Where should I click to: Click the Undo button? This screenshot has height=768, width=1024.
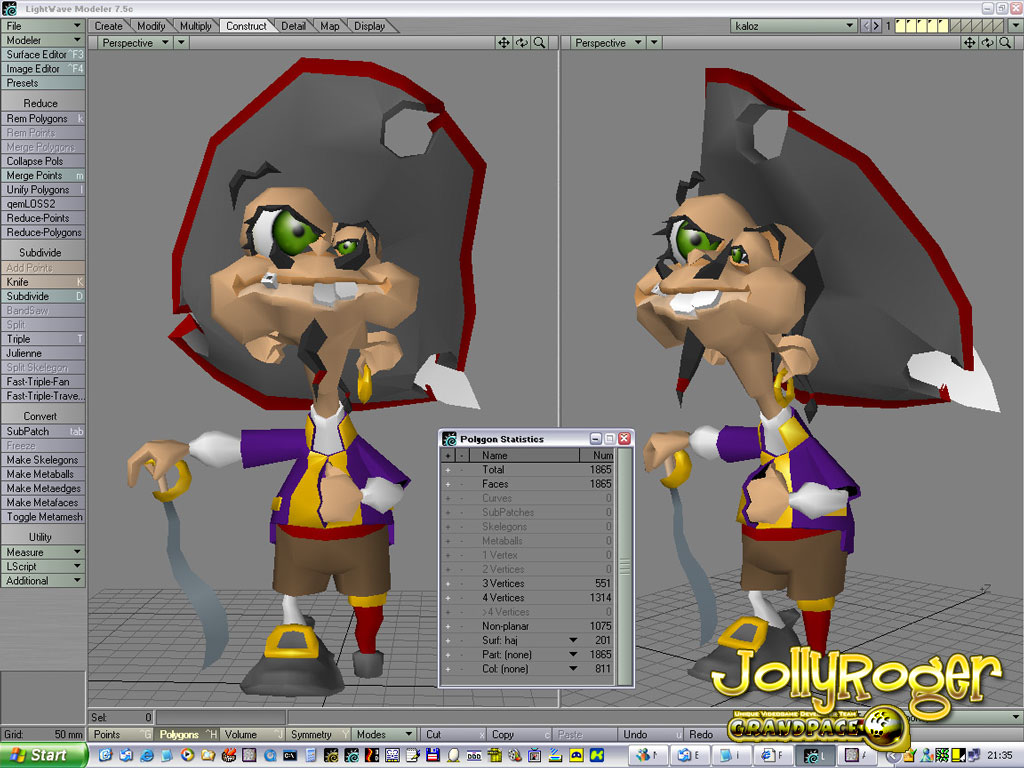click(650, 735)
